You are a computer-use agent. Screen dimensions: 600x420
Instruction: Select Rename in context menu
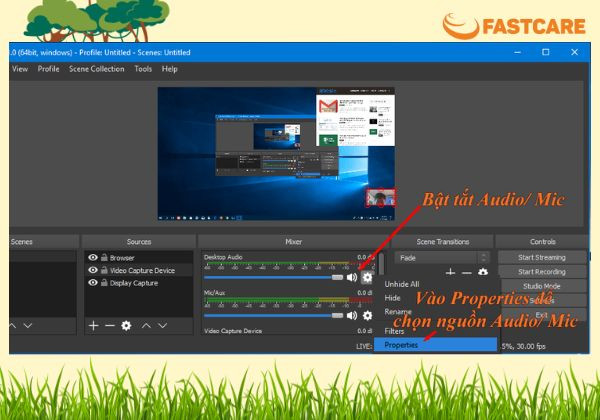435,312
